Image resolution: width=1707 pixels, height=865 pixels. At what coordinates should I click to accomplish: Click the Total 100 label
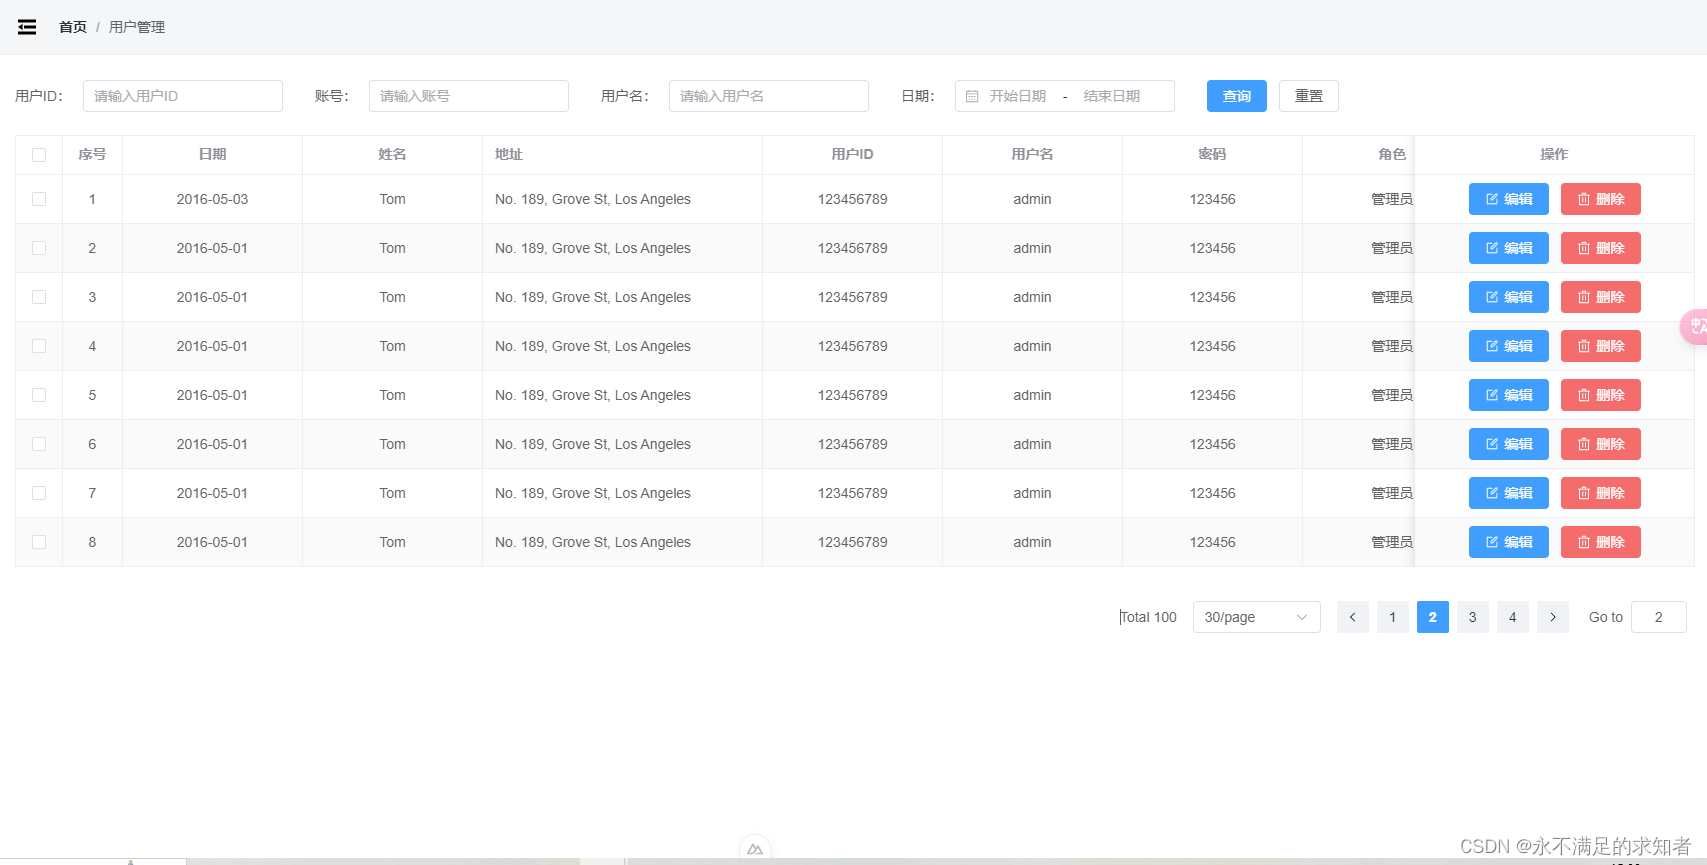point(1148,617)
